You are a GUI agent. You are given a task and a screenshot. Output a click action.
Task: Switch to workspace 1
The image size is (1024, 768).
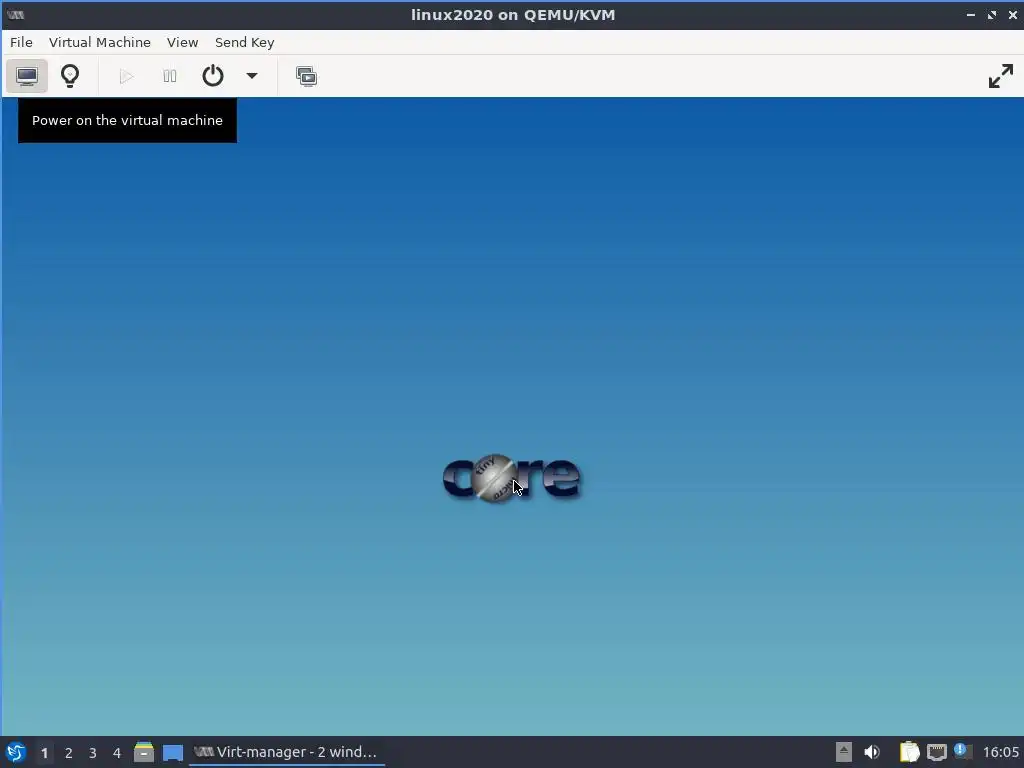(44, 753)
